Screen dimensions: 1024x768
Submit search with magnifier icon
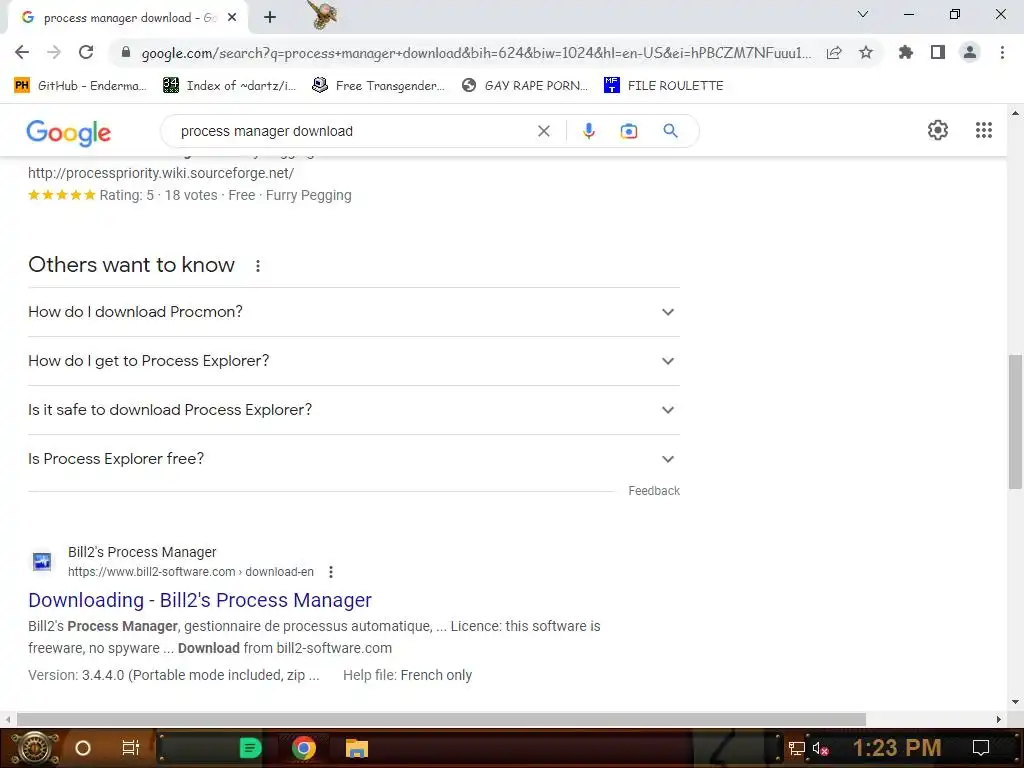coord(670,131)
